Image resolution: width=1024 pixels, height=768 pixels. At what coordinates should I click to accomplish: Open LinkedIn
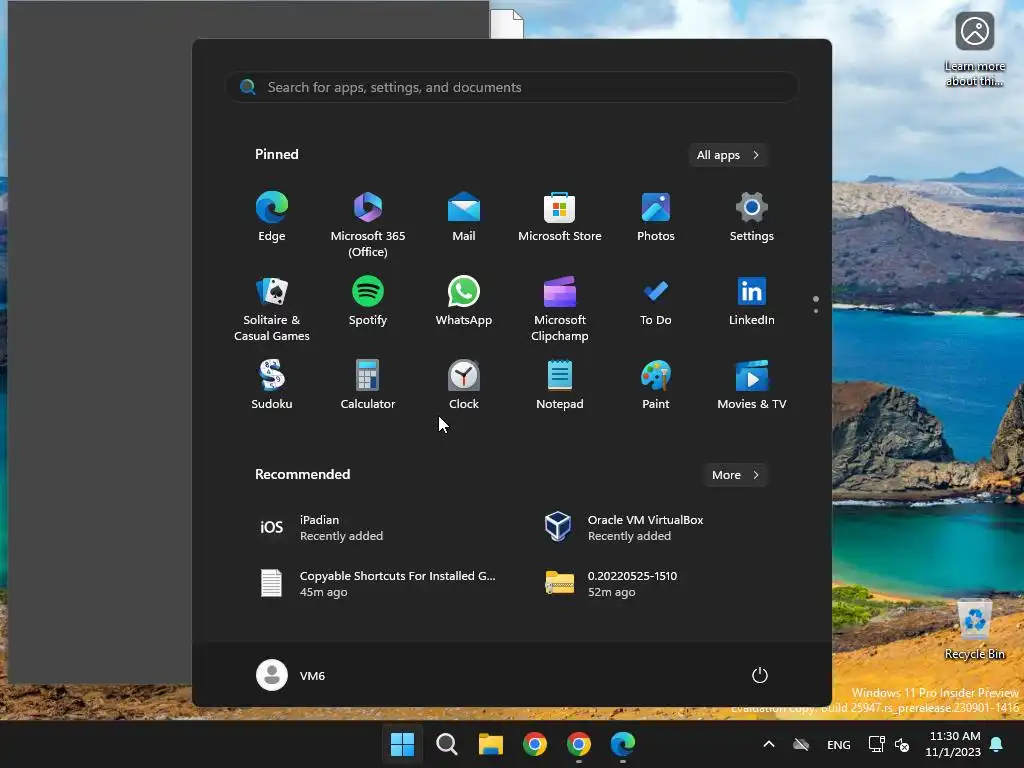pyautogui.click(x=752, y=301)
